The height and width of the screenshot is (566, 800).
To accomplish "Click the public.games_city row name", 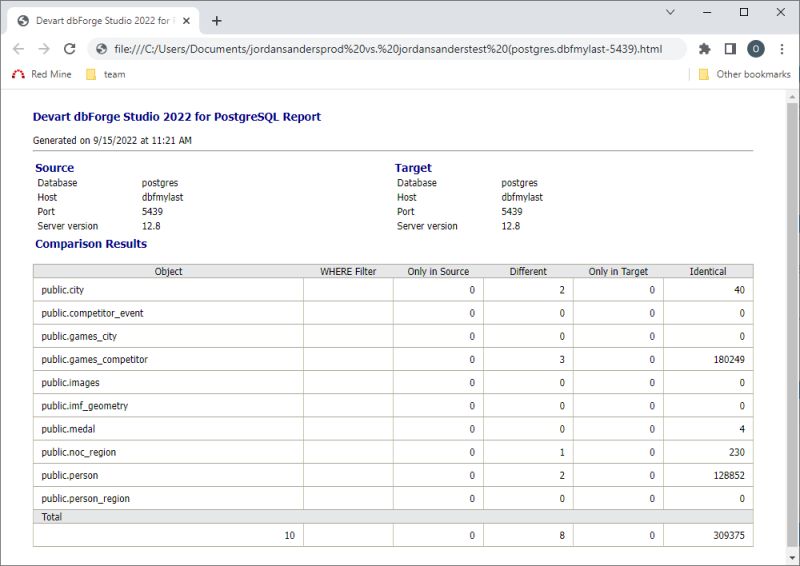I will tap(79, 336).
